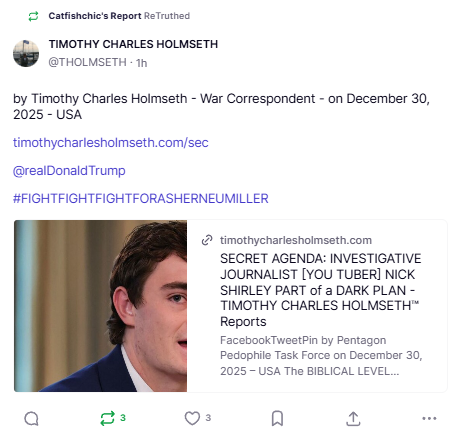The height and width of the screenshot is (435, 460).
Task: Toggle the green ReTruth icon
Action: (x=107, y=418)
